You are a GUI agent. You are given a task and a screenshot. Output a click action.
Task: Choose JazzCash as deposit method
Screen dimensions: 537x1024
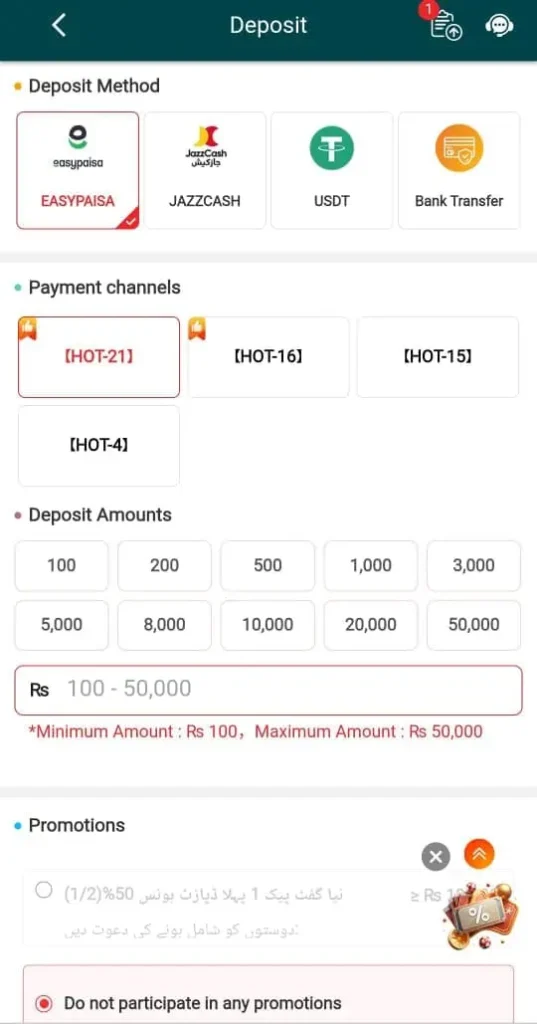(205, 170)
